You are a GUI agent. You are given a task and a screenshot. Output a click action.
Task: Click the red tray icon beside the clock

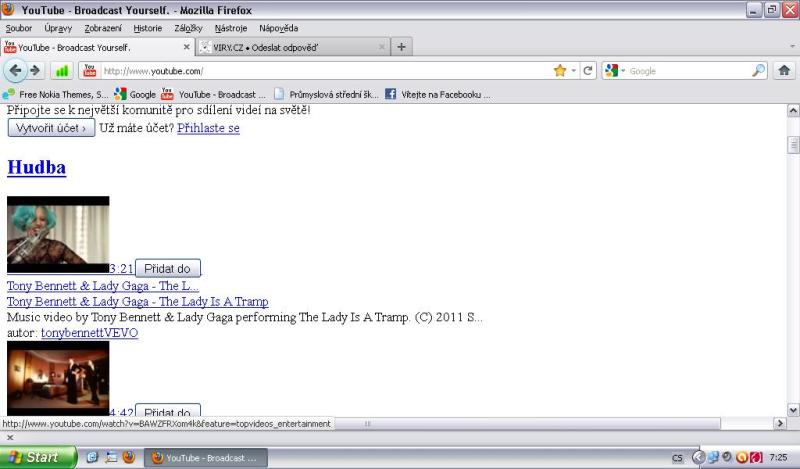point(756,457)
